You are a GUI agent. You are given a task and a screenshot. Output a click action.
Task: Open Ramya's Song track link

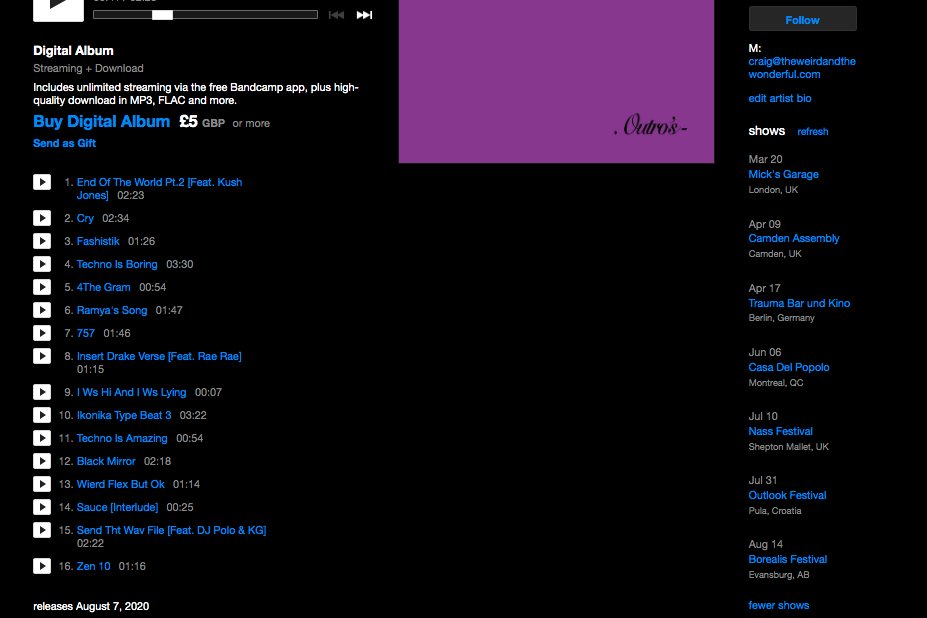pyautogui.click(x=112, y=310)
